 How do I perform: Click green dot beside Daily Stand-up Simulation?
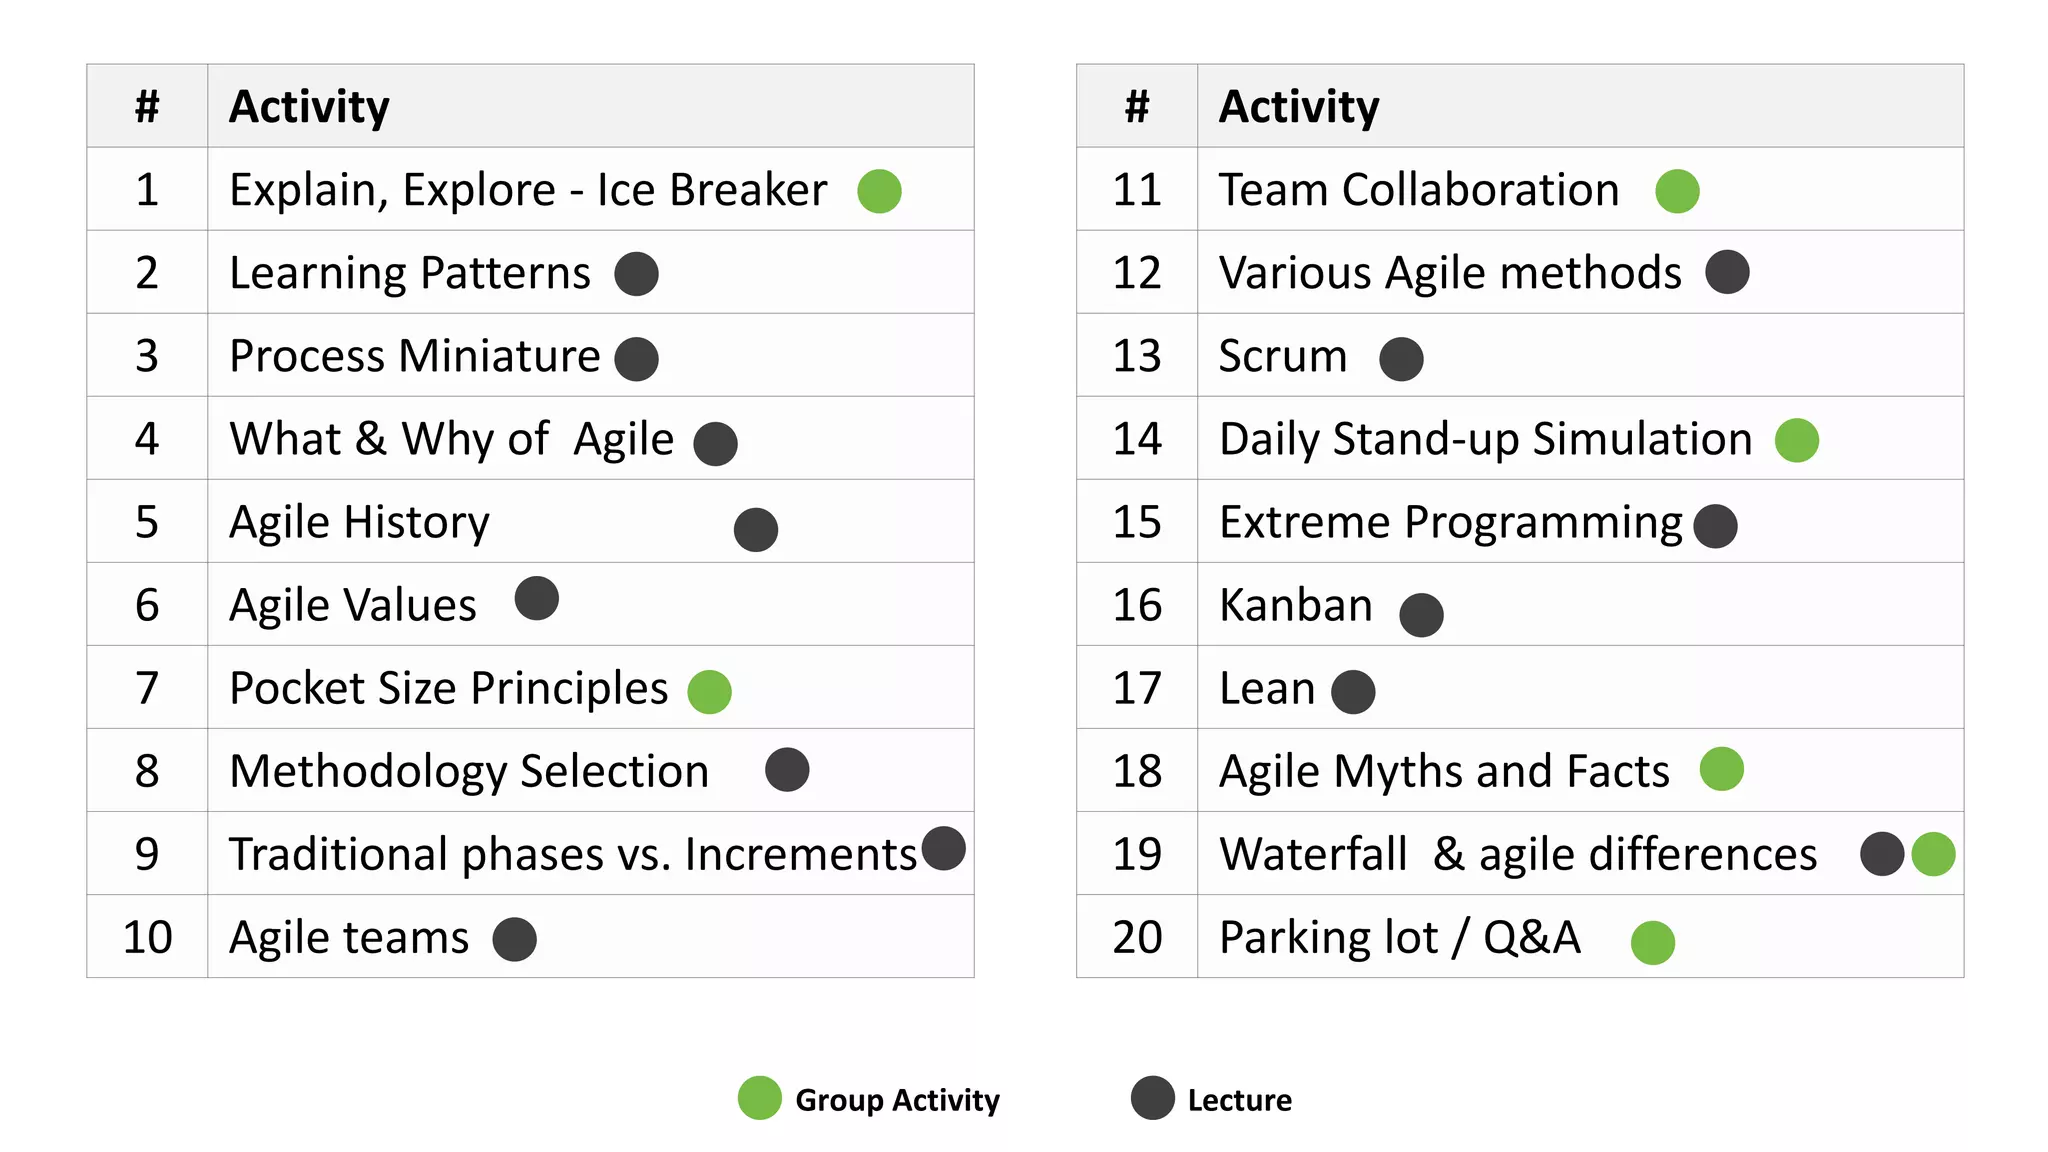point(1796,441)
